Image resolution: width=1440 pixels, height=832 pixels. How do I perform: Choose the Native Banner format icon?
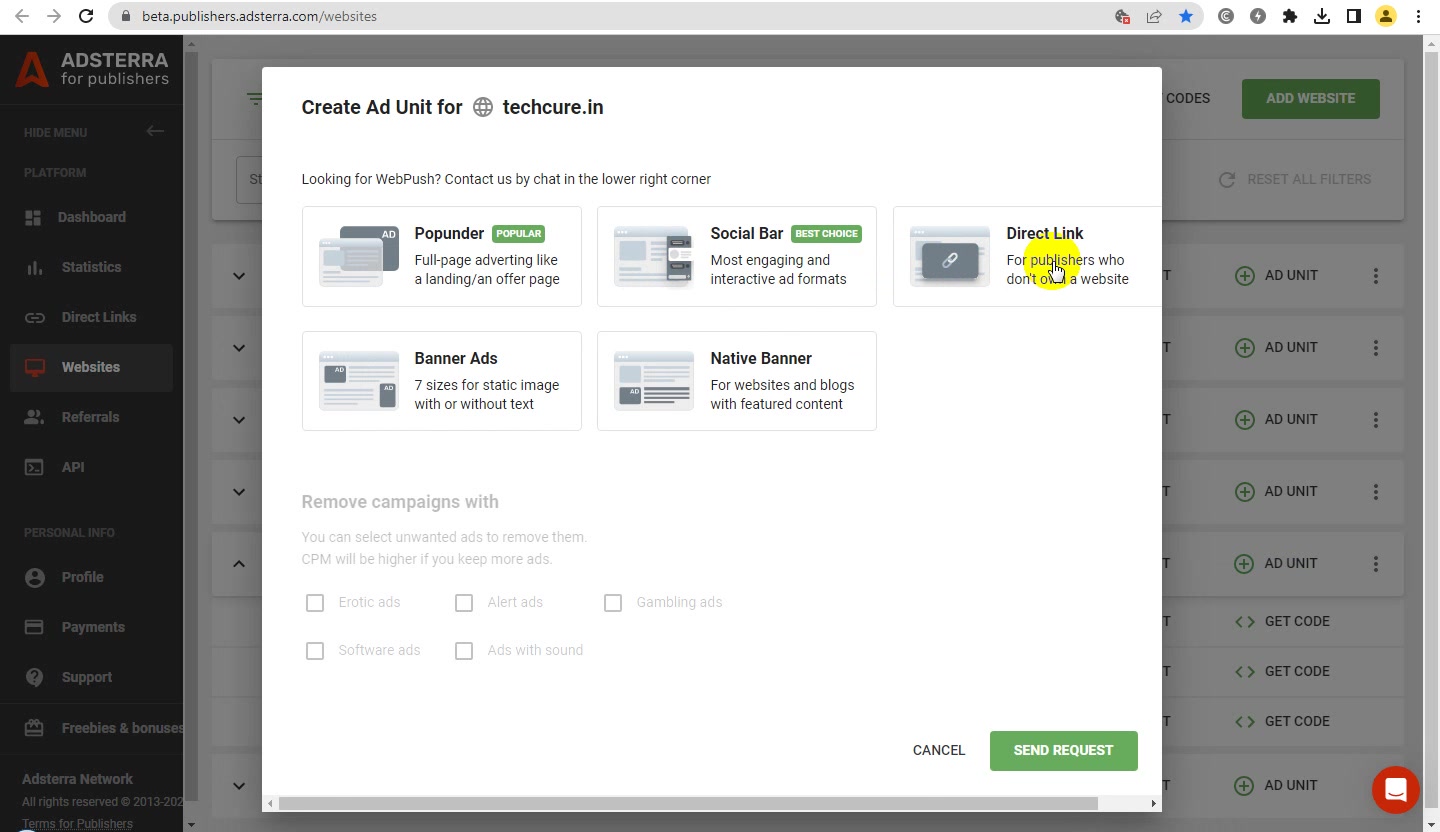[654, 381]
